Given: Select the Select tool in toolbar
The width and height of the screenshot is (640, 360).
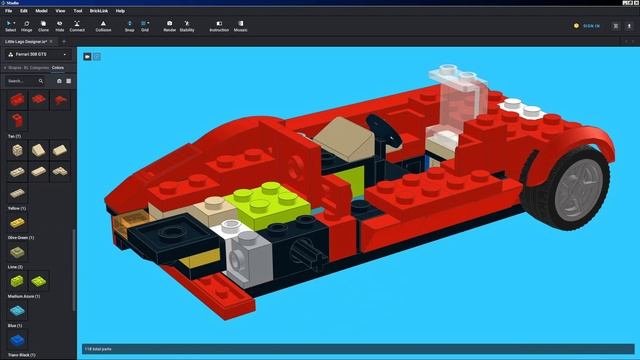Looking at the screenshot, I should tap(10, 26).
